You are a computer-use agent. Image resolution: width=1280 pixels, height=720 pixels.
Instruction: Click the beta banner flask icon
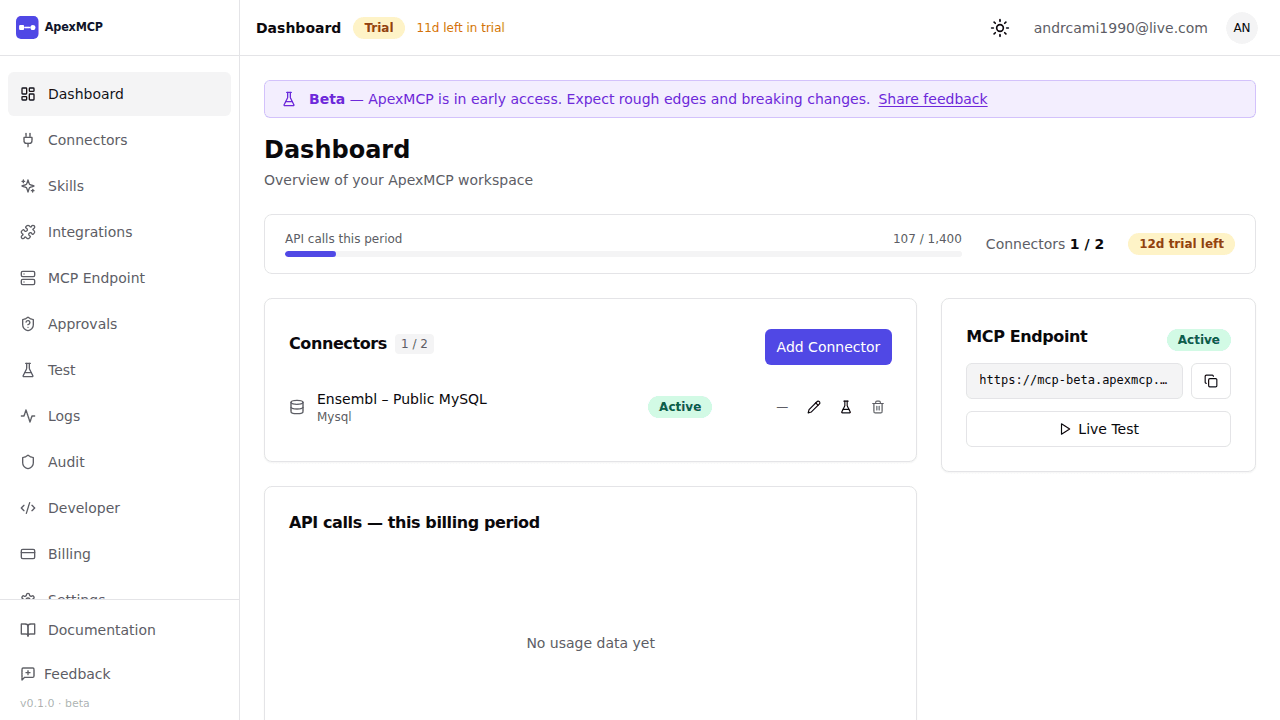pos(289,99)
